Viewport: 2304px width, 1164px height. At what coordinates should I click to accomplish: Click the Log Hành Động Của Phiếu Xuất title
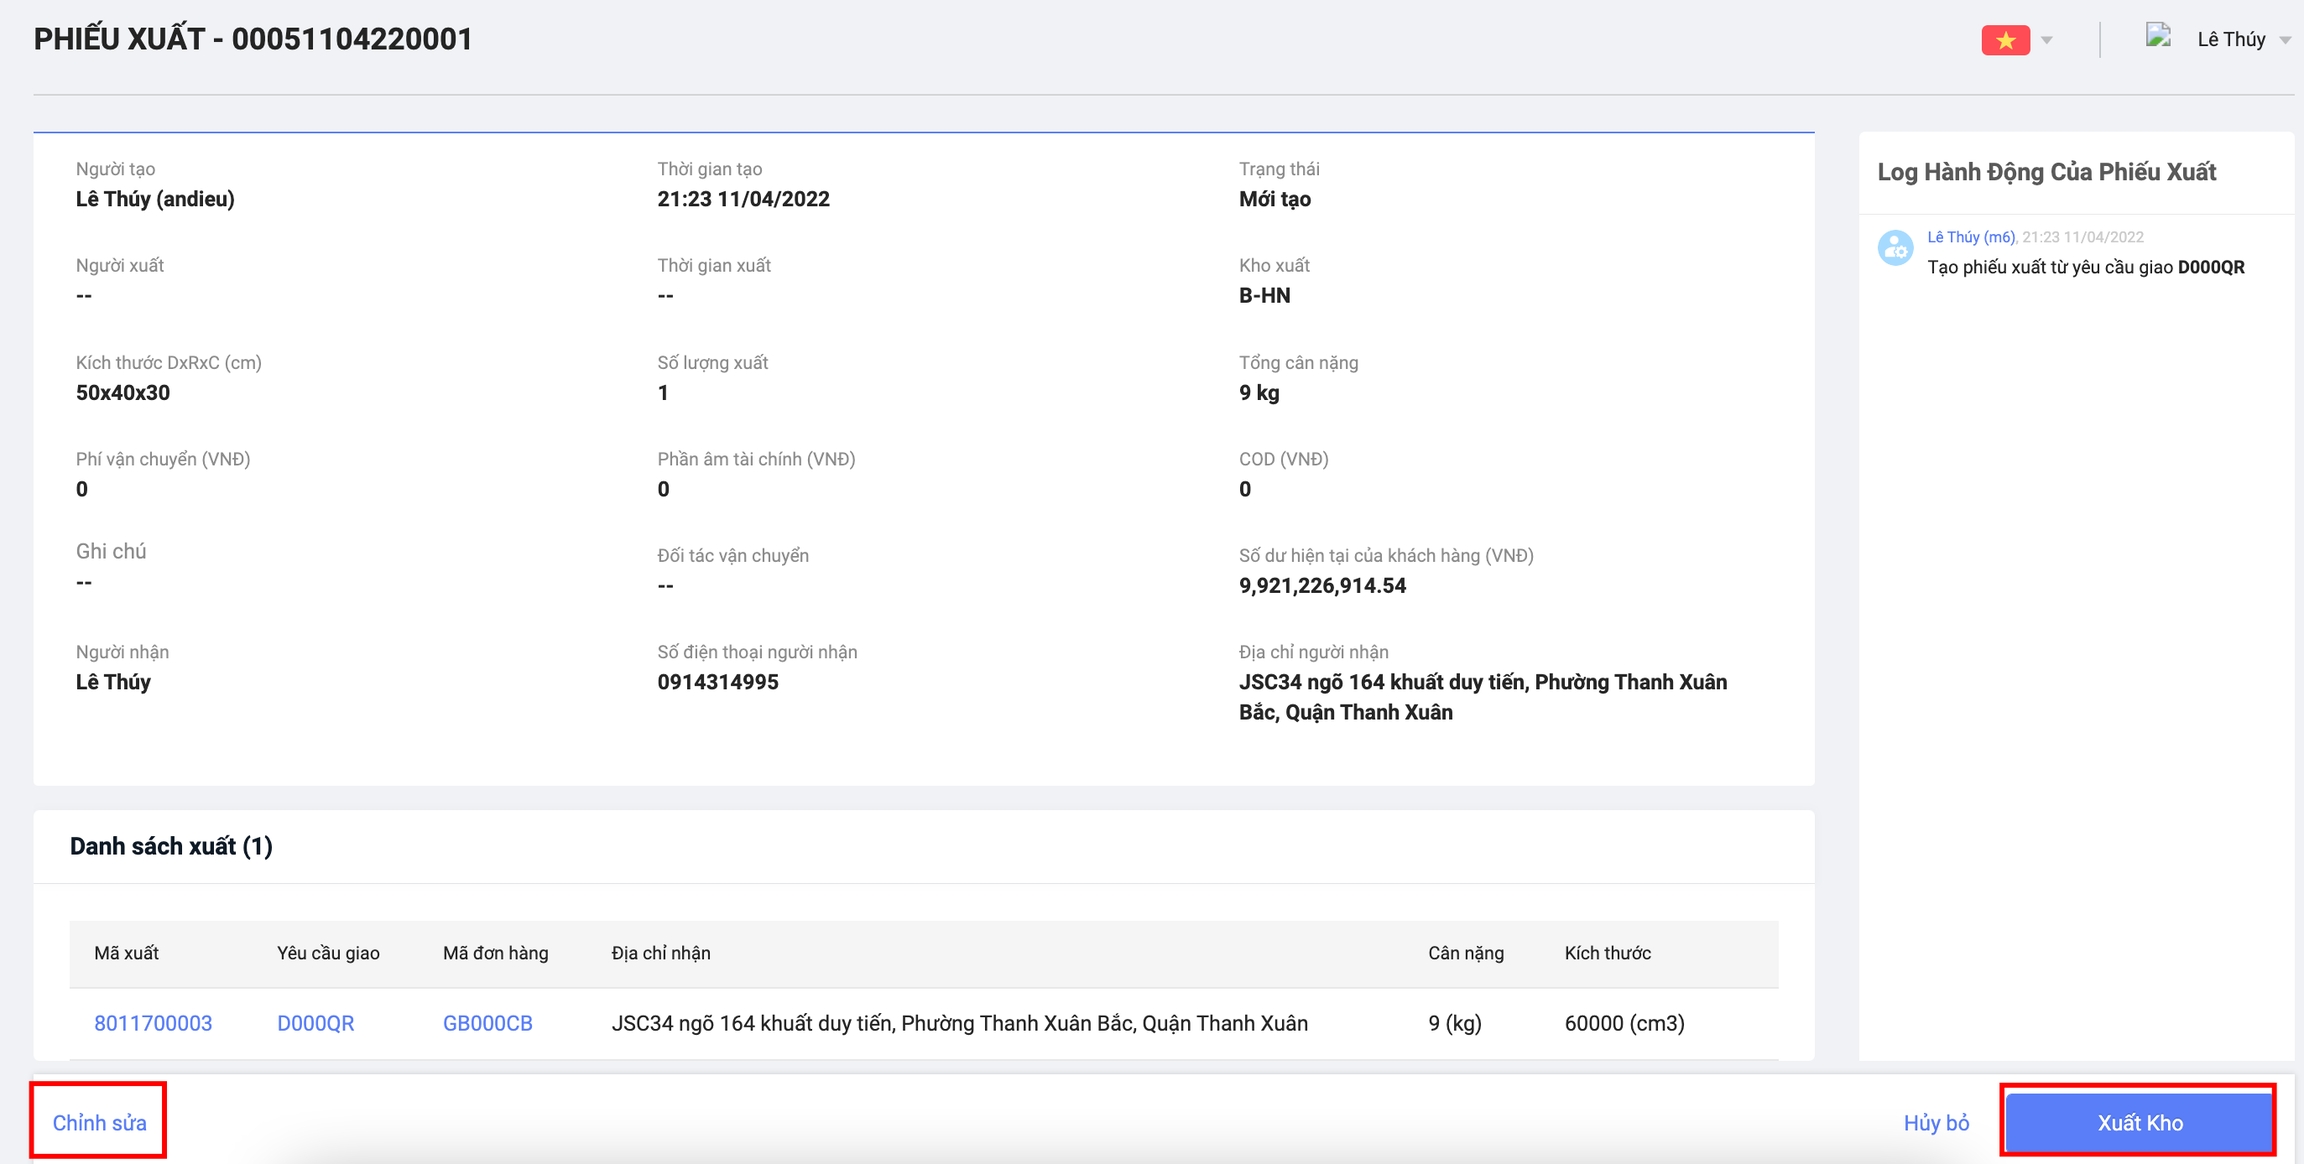click(2046, 172)
